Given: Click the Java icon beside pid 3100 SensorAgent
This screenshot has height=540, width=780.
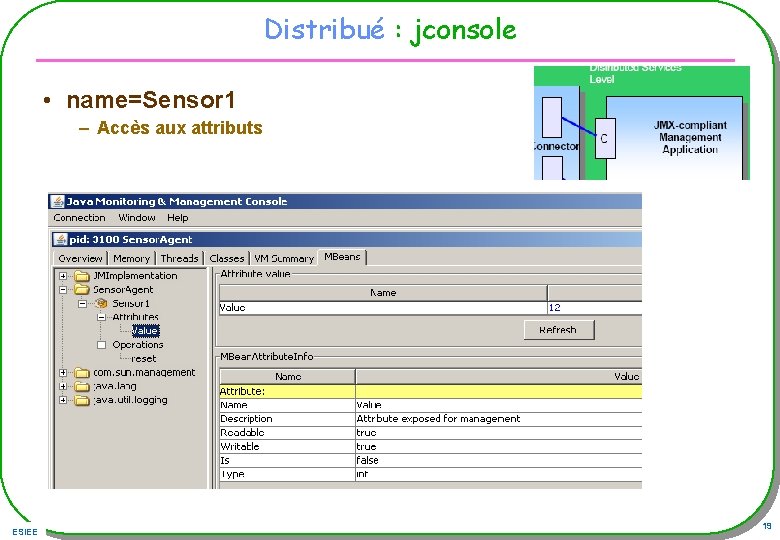Looking at the screenshot, I should pos(60,239).
